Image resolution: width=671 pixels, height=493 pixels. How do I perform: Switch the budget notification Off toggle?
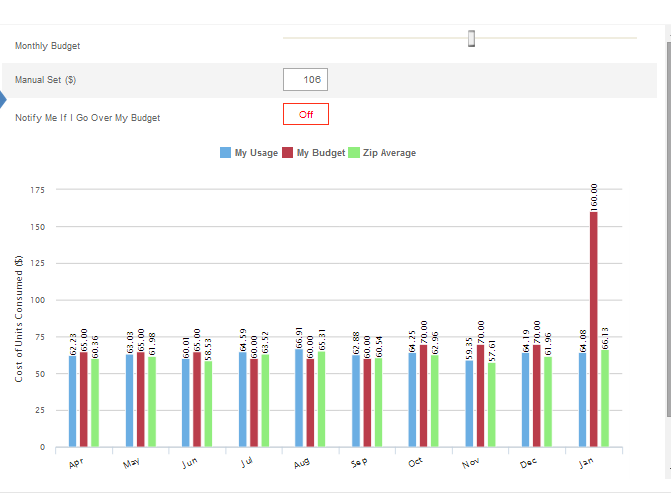(306, 114)
